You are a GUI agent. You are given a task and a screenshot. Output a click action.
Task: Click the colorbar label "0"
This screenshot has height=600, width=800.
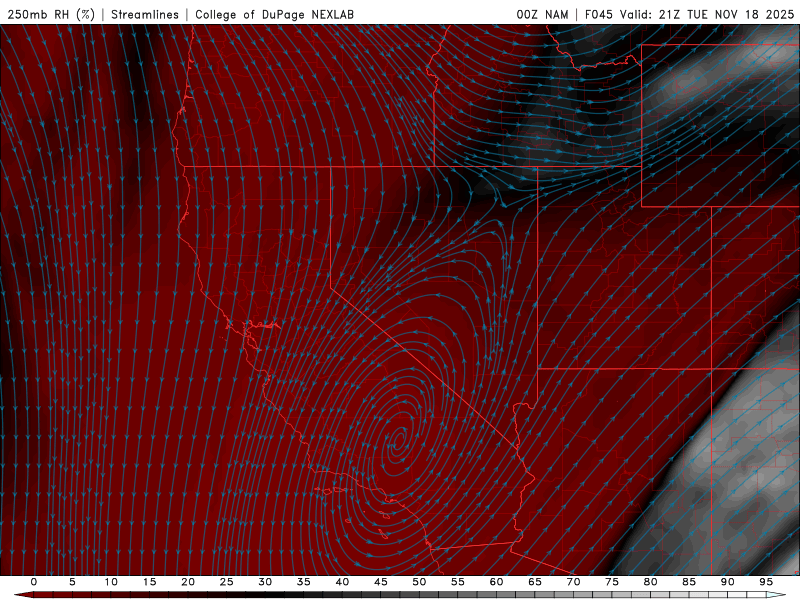coord(34,582)
